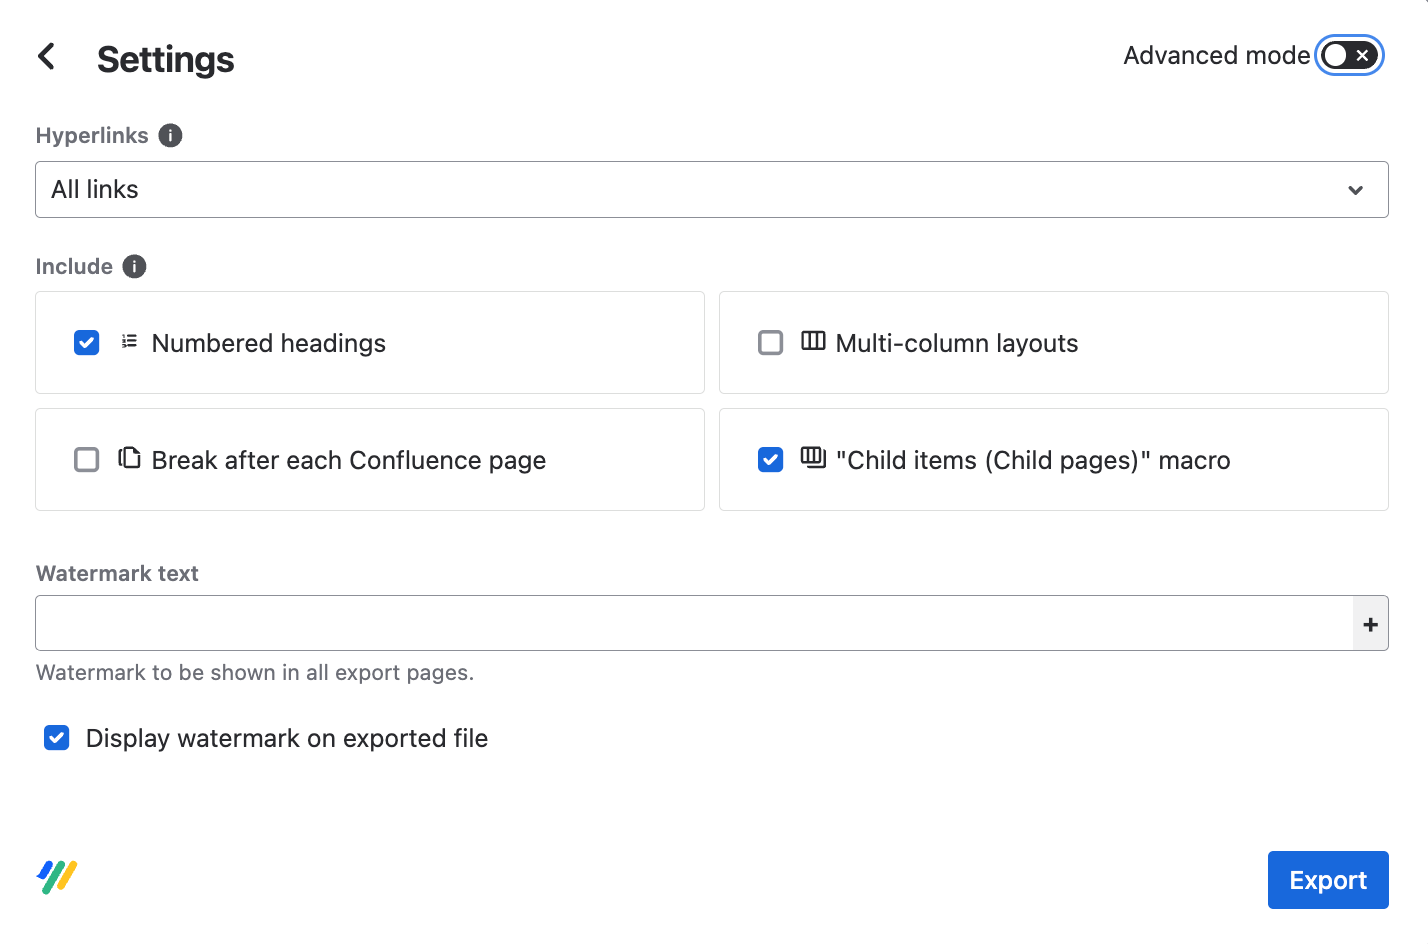Click the Hyperlinks label
1428x944 pixels.
(92, 135)
